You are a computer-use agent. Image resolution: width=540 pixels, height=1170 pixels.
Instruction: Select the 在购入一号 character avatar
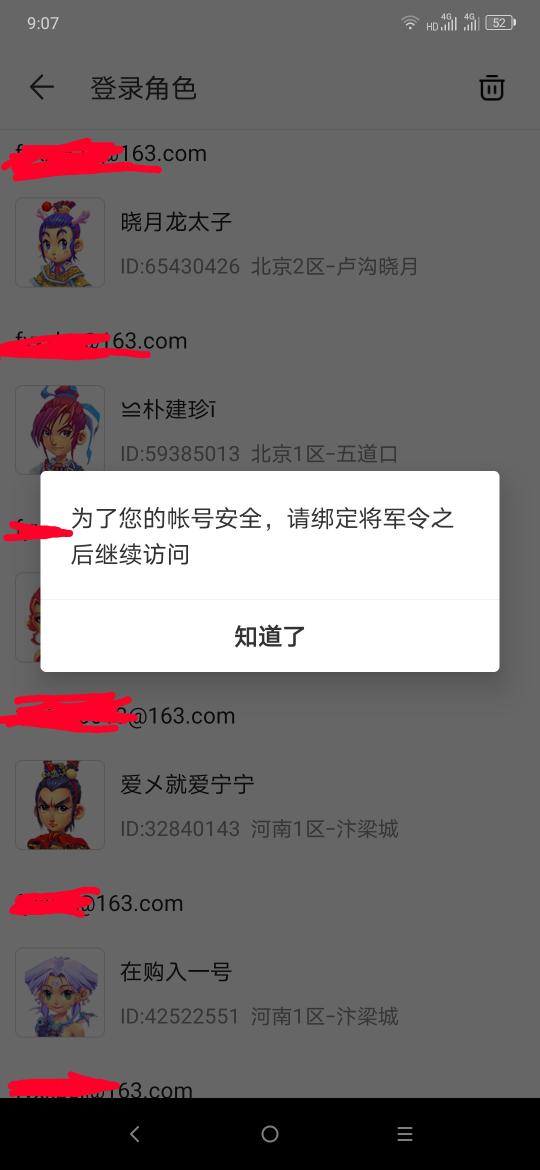[60, 992]
